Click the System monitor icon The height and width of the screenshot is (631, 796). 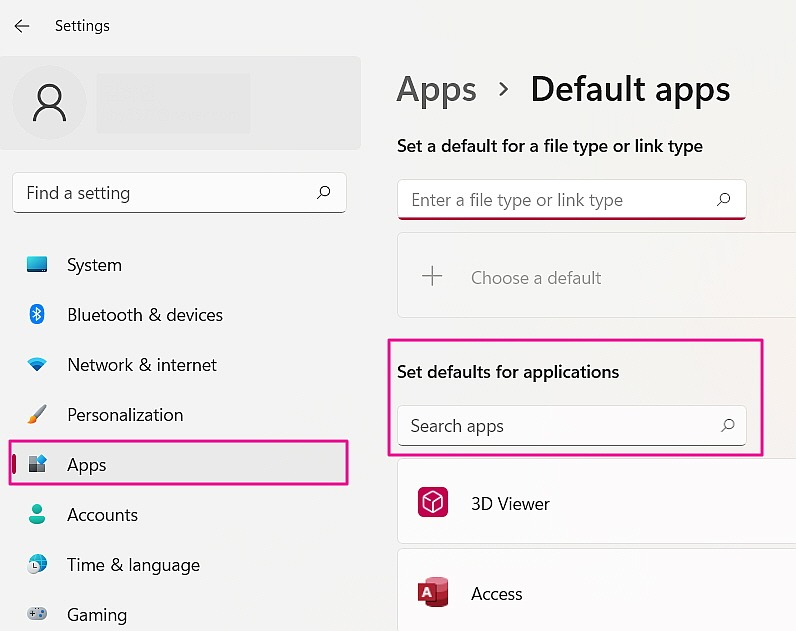[x=37, y=265]
